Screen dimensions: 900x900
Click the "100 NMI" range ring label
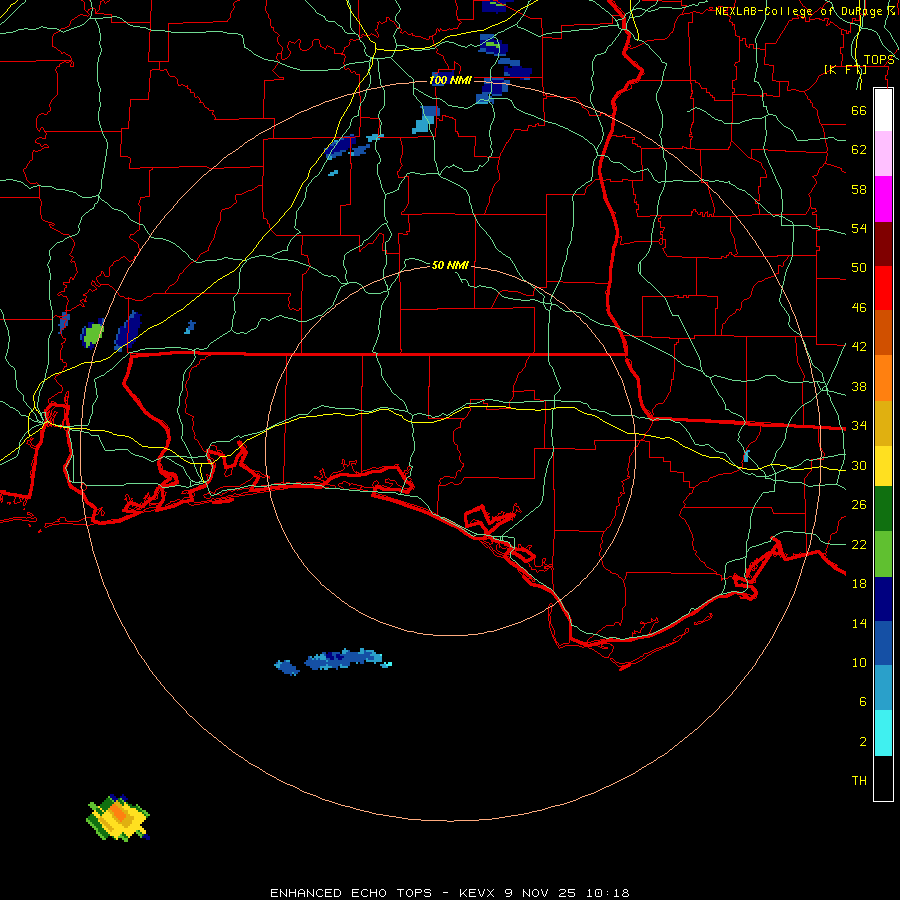pos(450,80)
